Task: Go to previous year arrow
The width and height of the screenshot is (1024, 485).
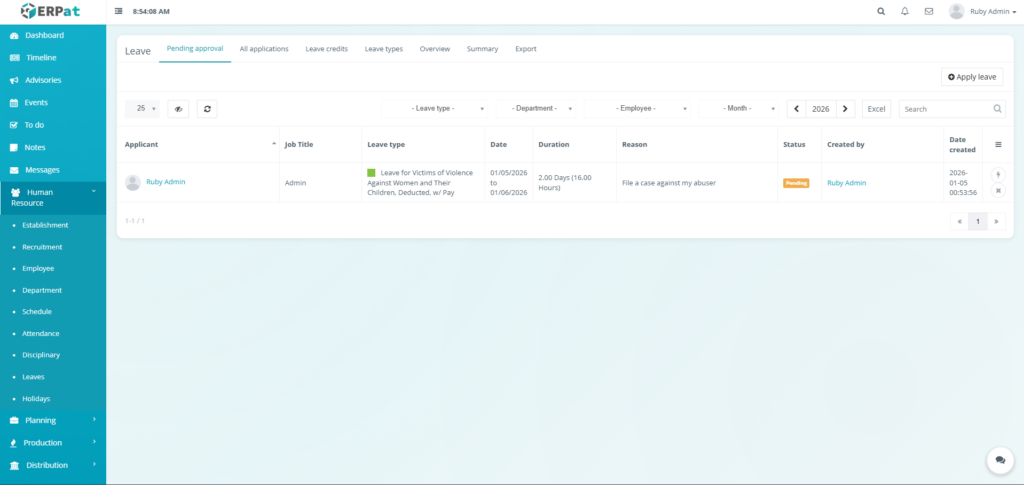Action: tap(797, 109)
